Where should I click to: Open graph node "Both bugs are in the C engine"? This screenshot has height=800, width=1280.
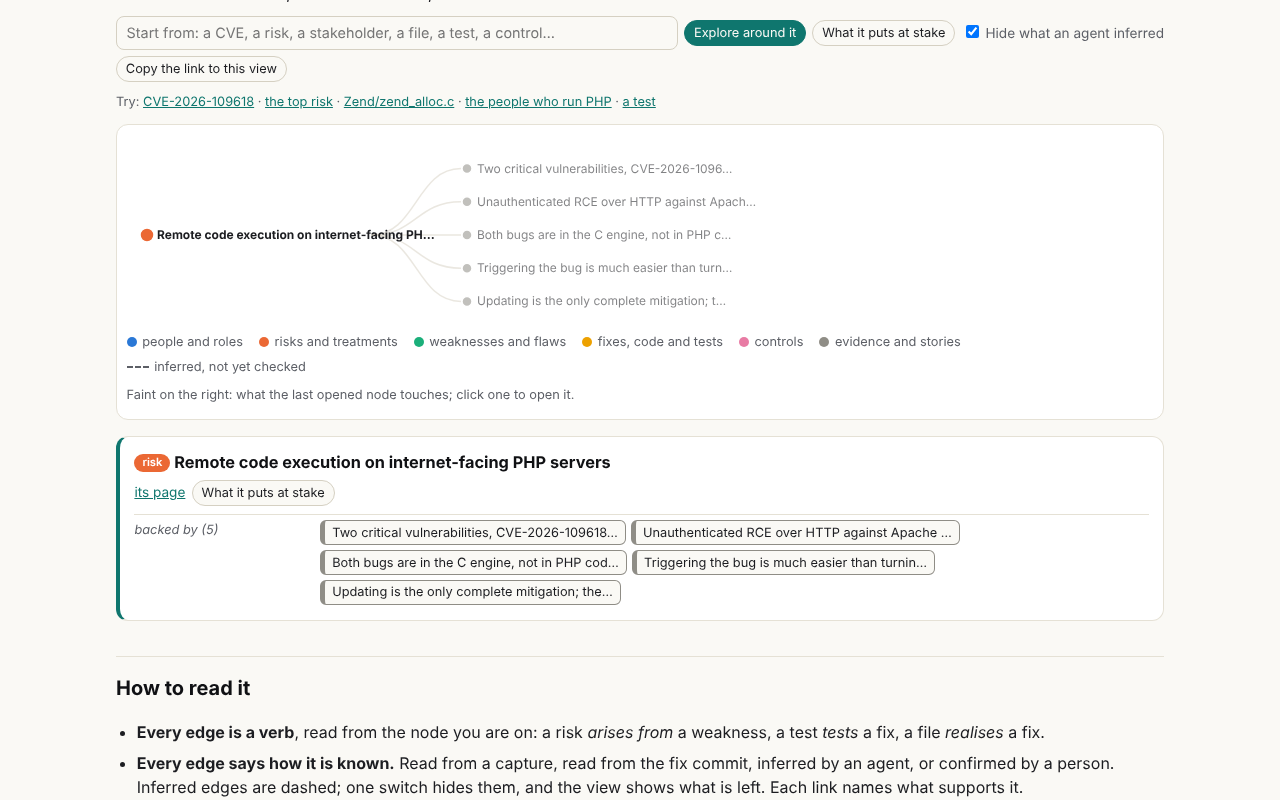596,235
